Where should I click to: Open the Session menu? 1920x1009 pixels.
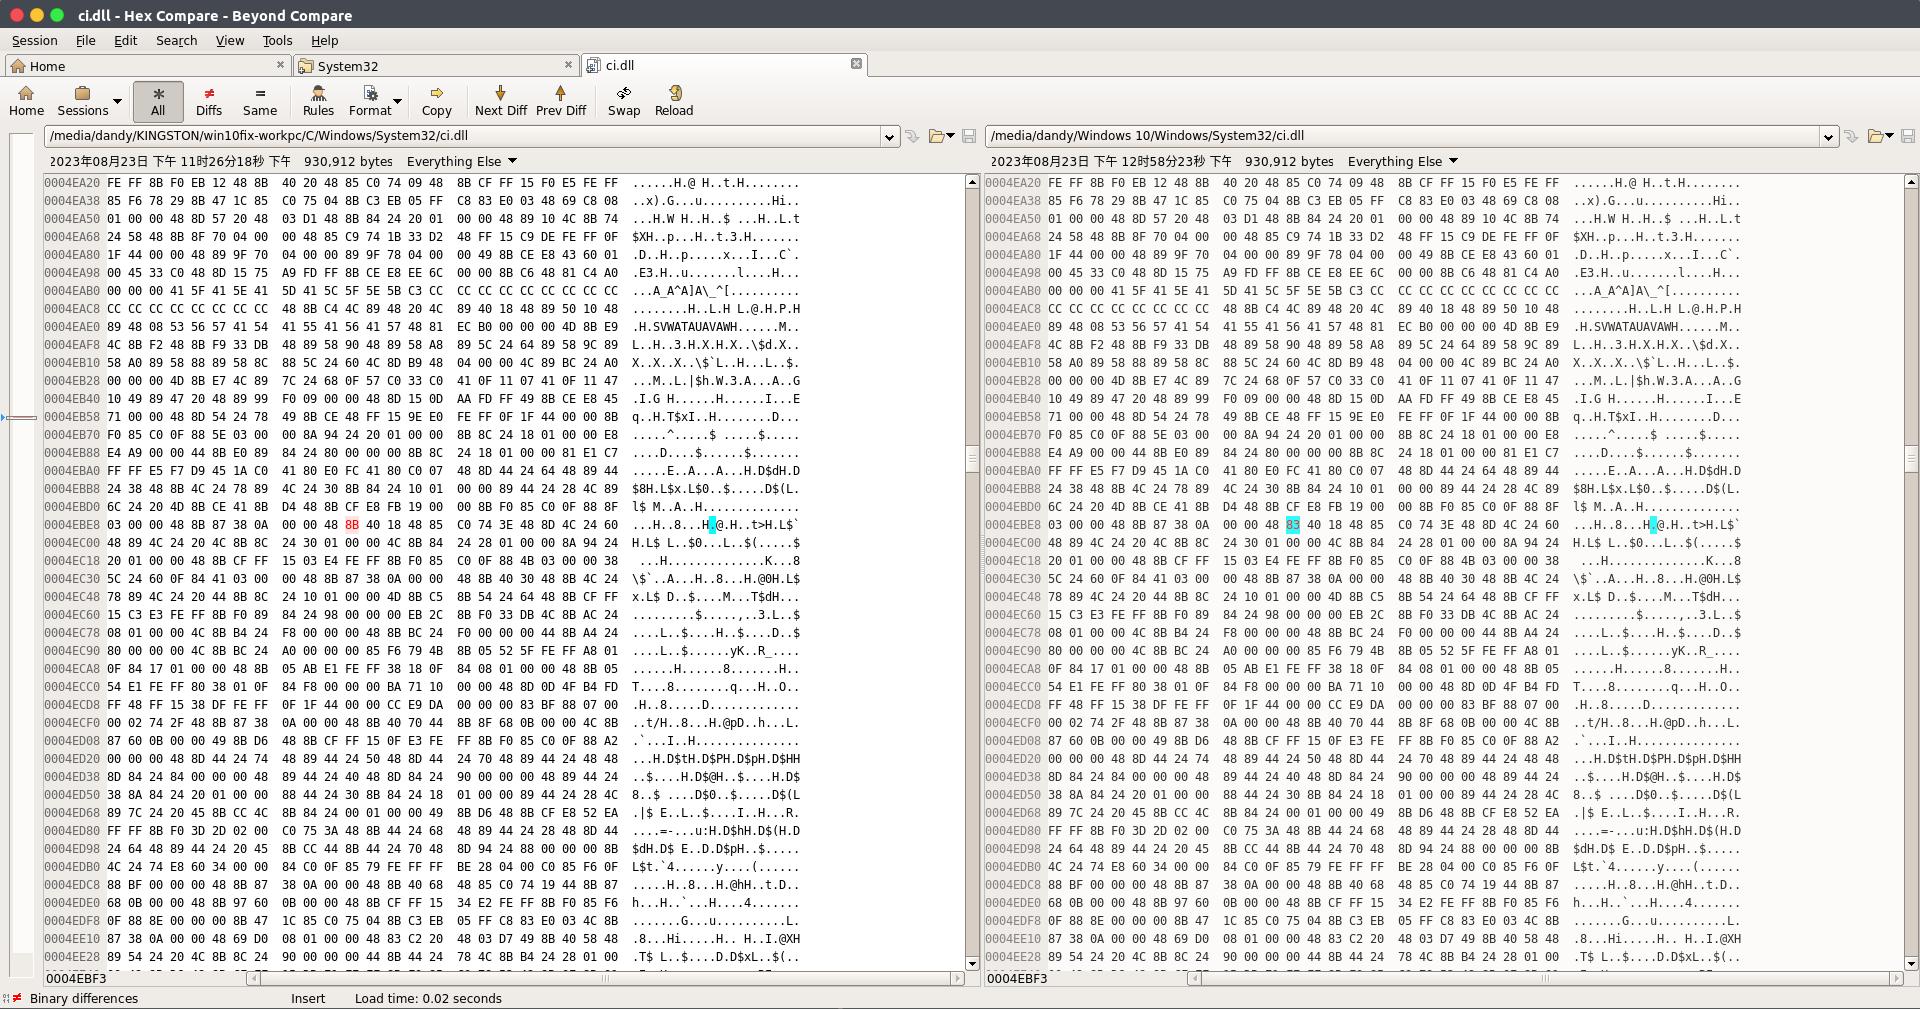click(34, 41)
